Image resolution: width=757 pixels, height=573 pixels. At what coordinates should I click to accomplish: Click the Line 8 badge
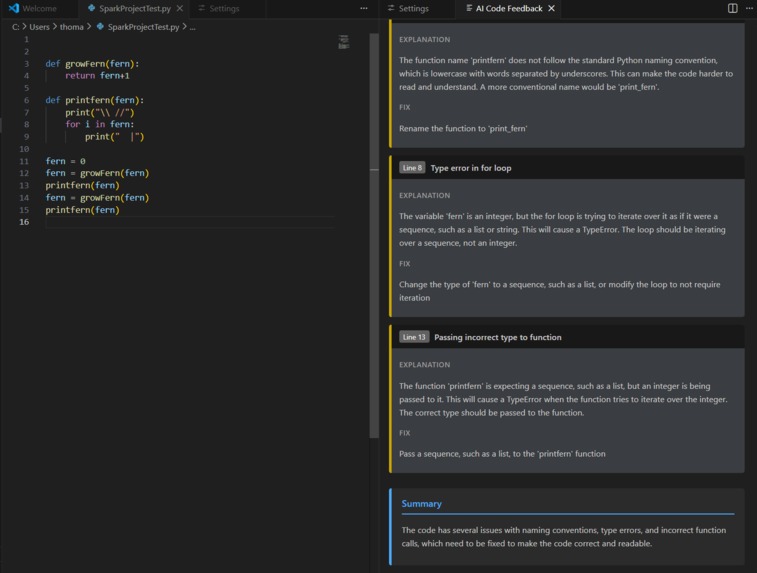coord(412,168)
